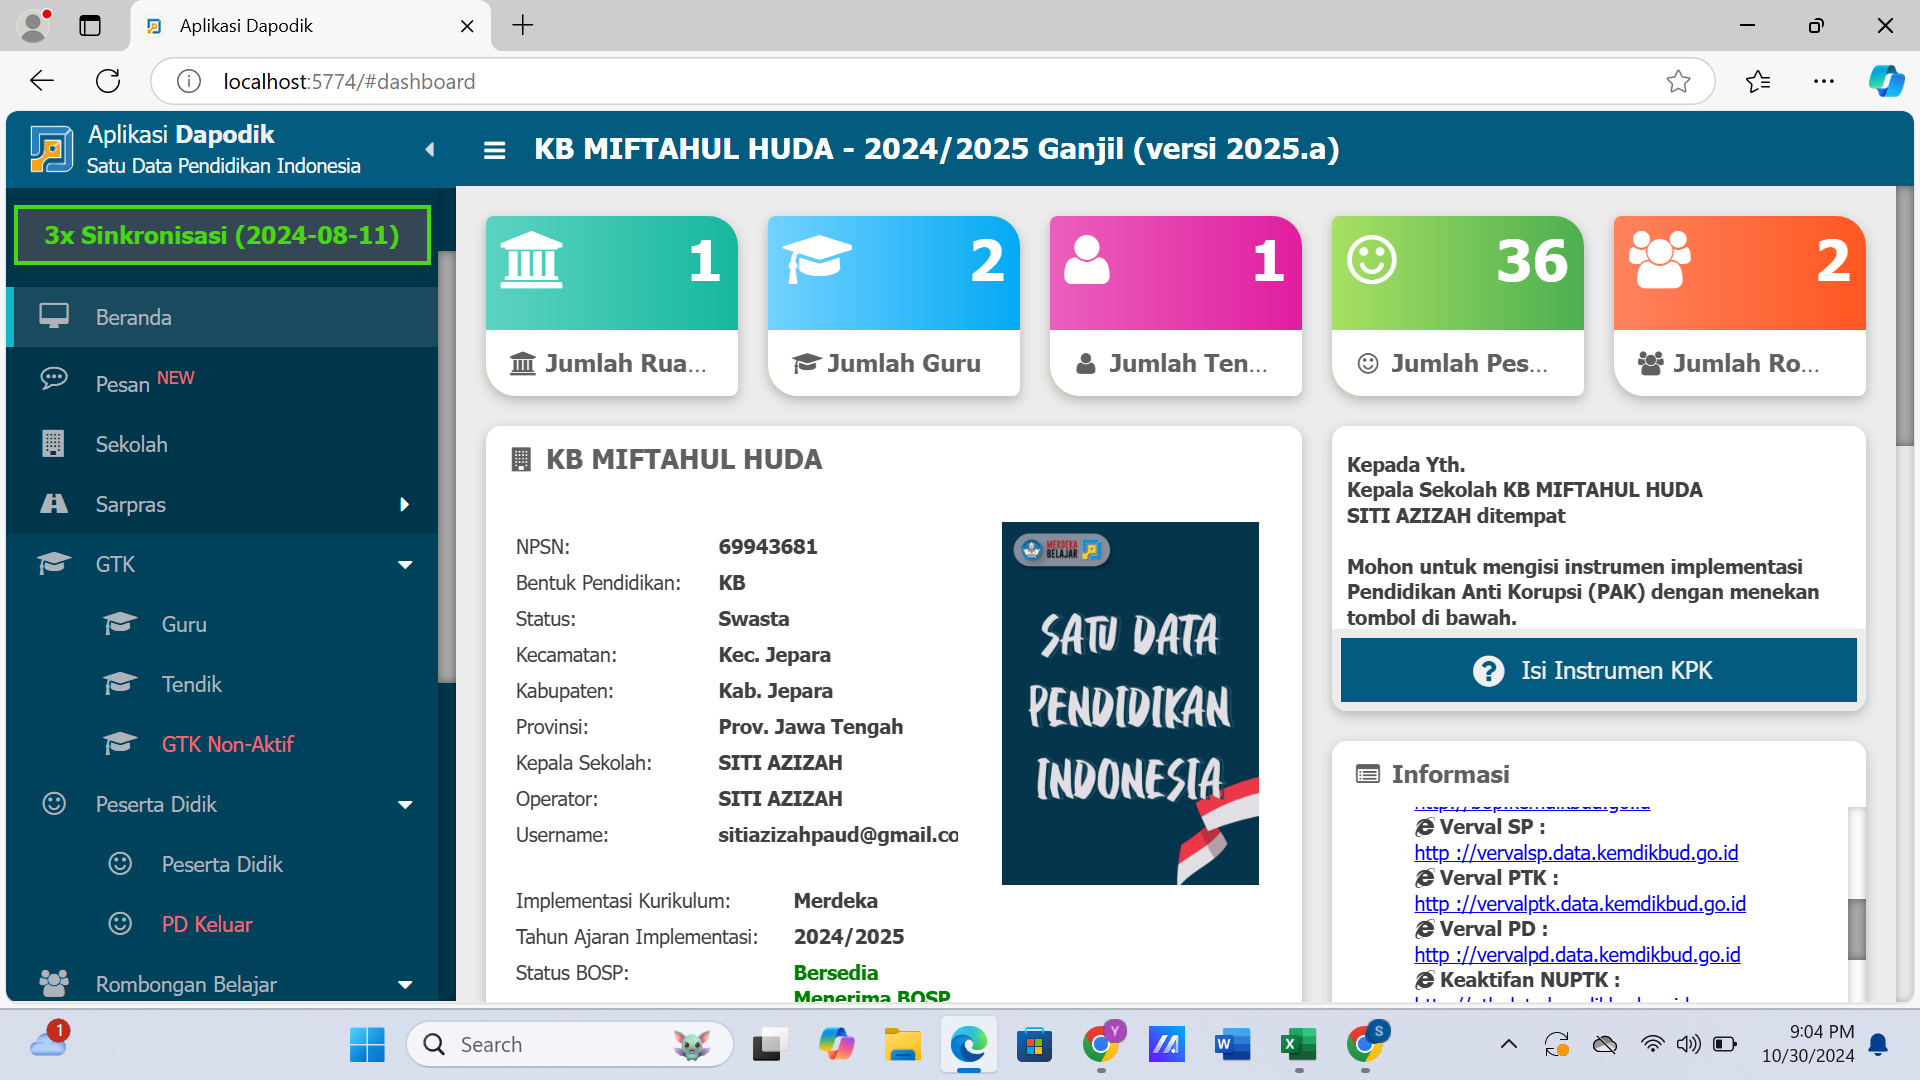Screen dimensions: 1920x1080
Task: Click the browser address bar
Action: click(x=930, y=81)
